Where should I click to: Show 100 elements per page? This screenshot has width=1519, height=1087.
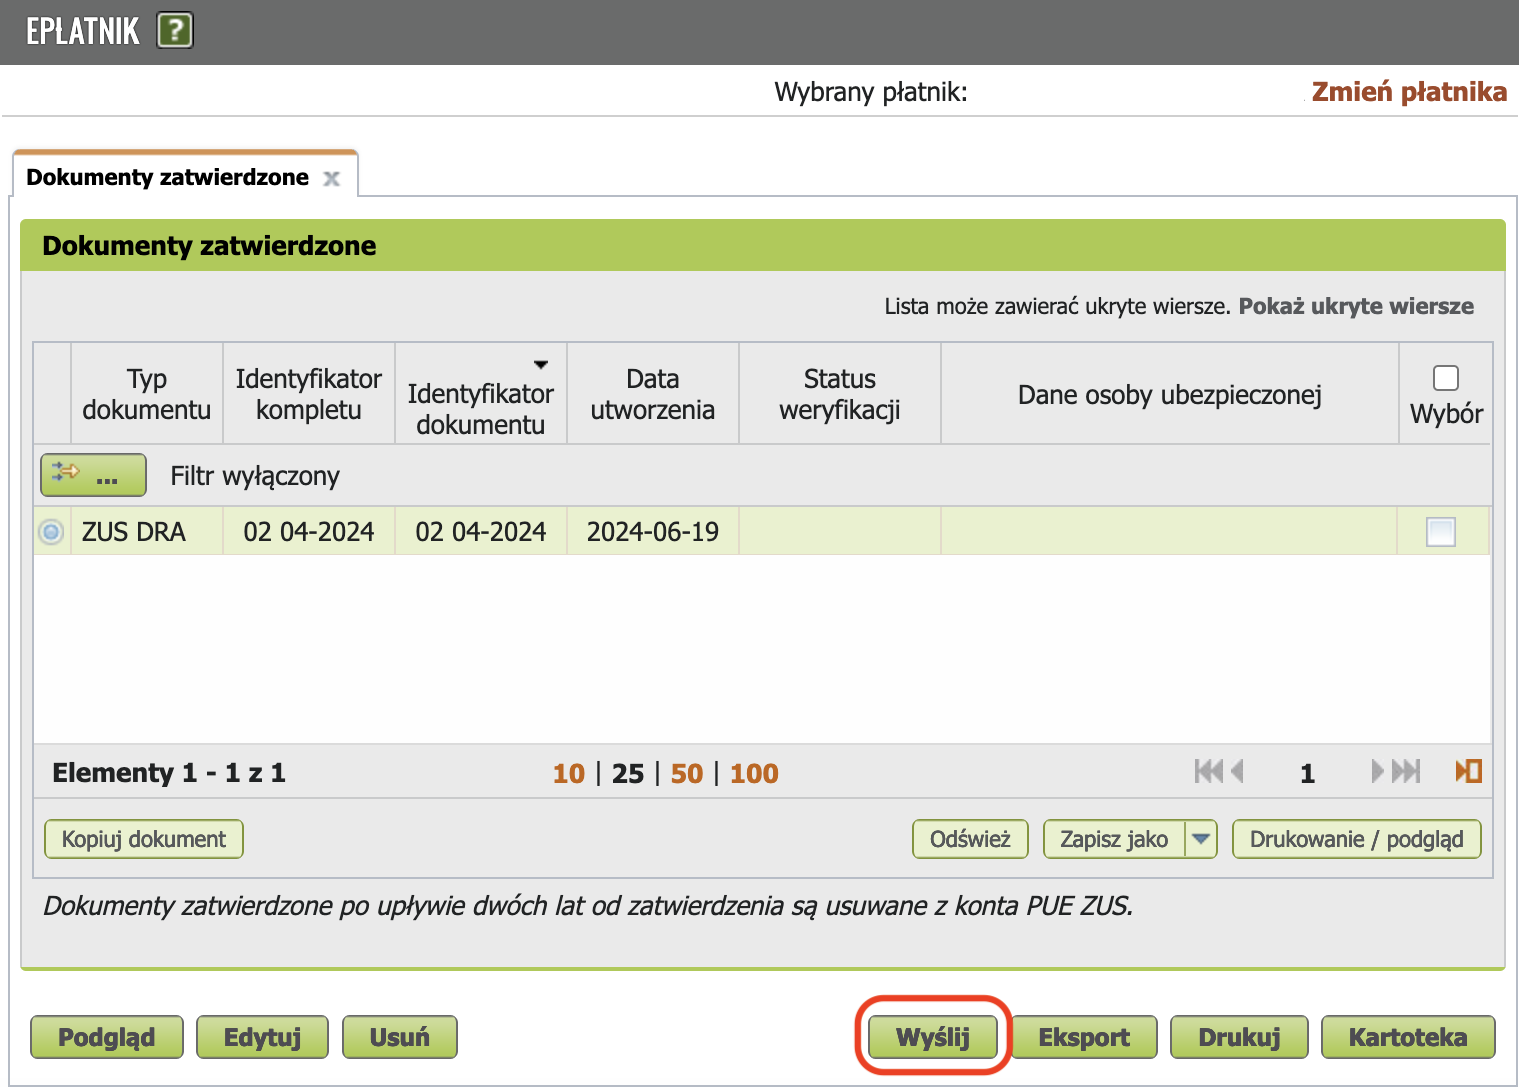tap(754, 773)
